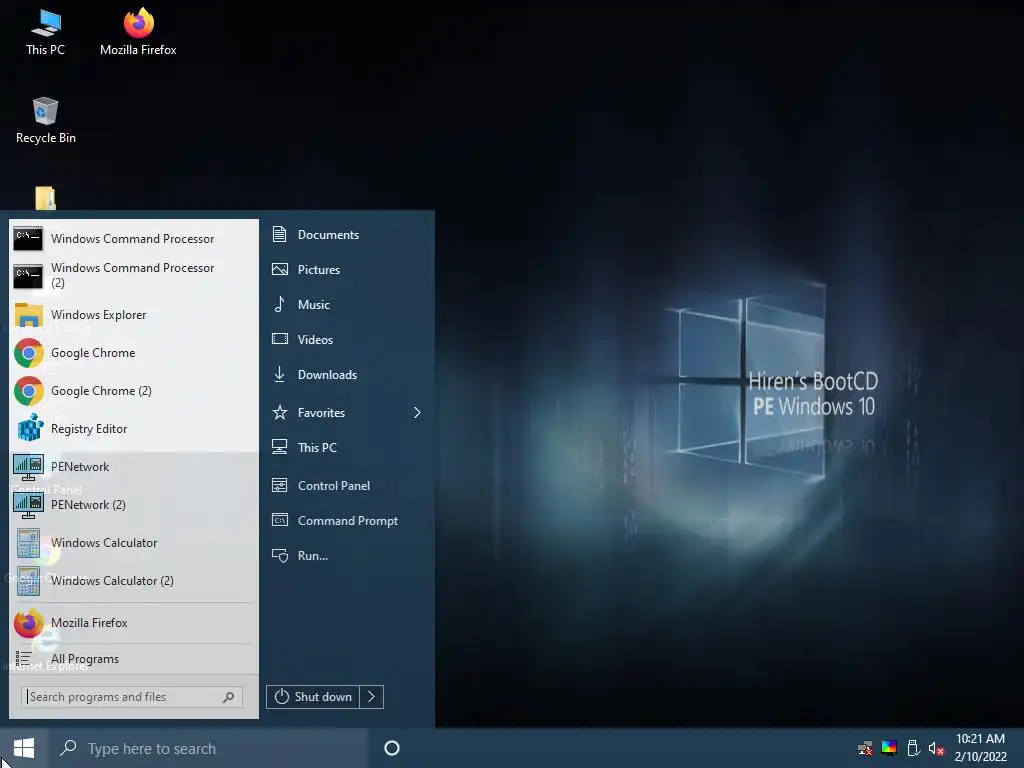The image size is (1024, 768).
Task: Open PENetwork (2)
Action: pyautogui.click(x=133, y=504)
